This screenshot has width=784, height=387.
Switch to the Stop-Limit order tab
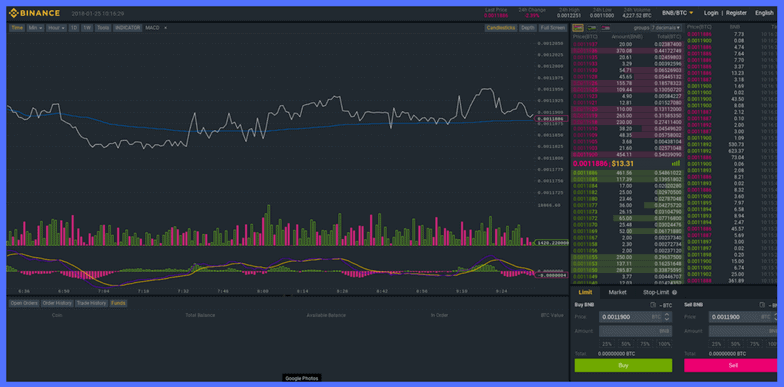pos(656,292)
